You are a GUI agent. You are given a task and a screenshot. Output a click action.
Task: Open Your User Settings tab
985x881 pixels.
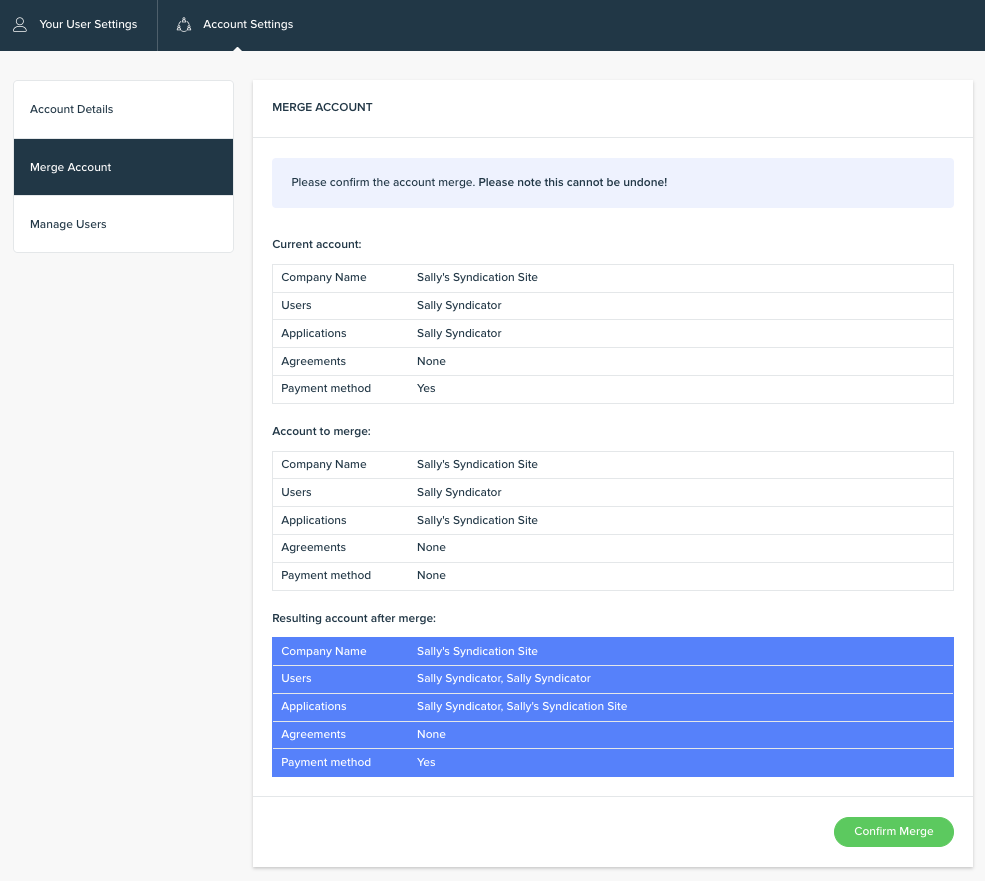click(x=79, y=25)
